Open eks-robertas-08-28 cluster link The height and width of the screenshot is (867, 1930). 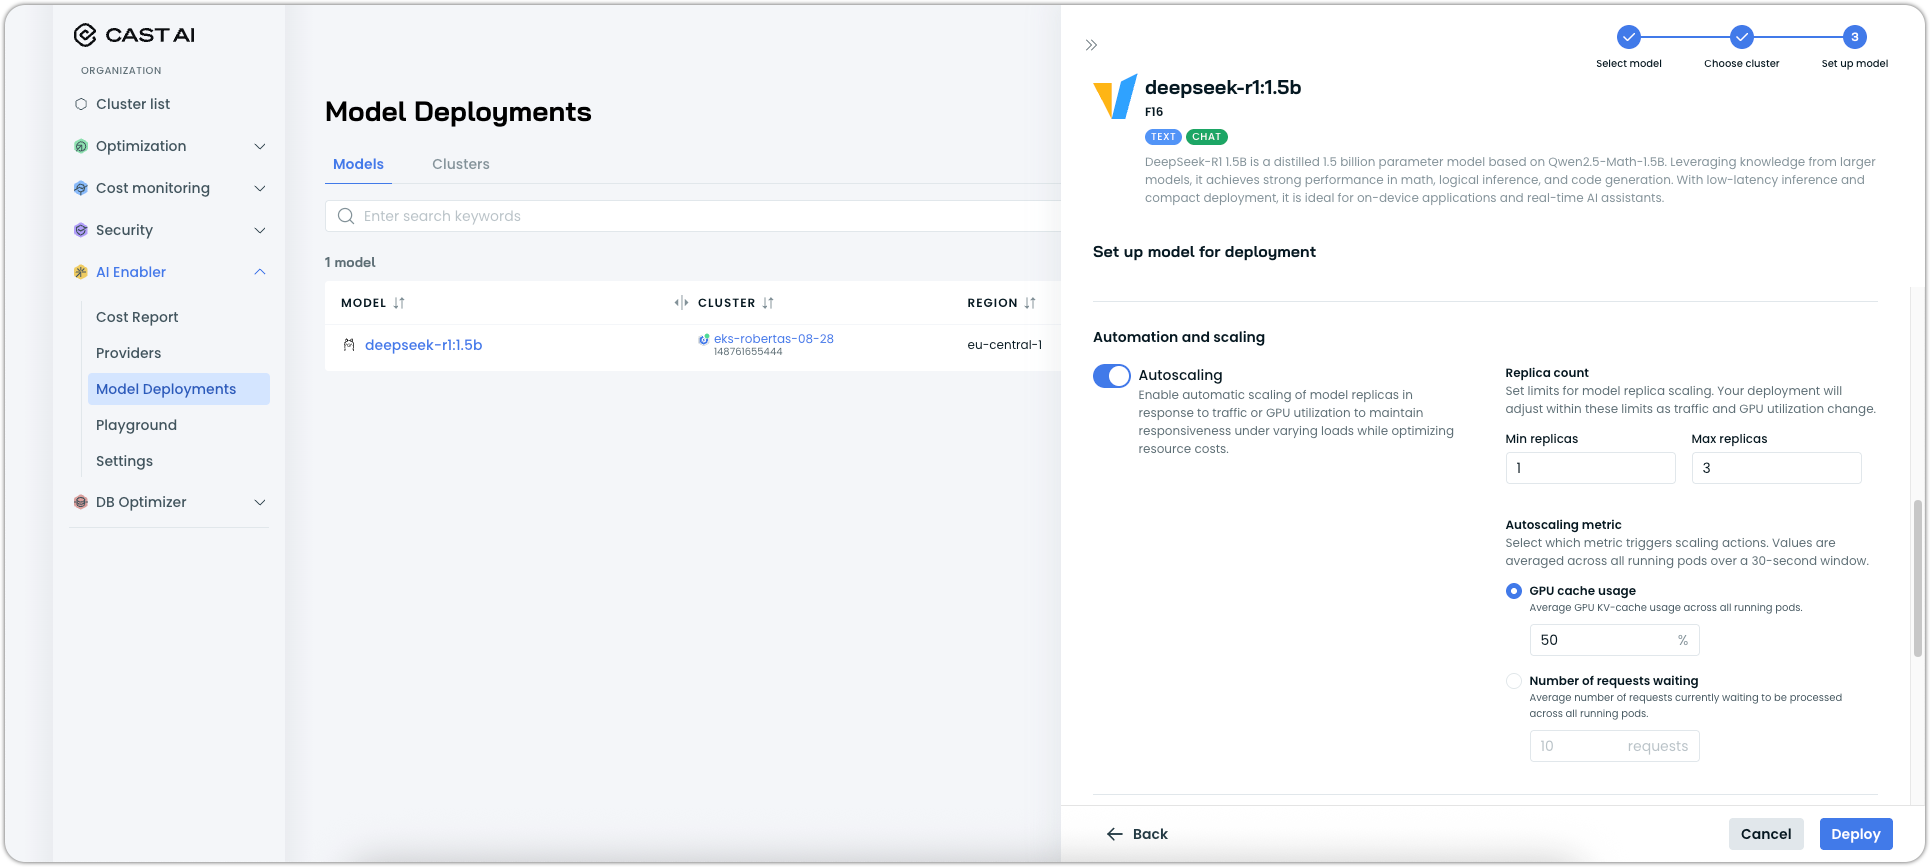(x=774, y=339)
